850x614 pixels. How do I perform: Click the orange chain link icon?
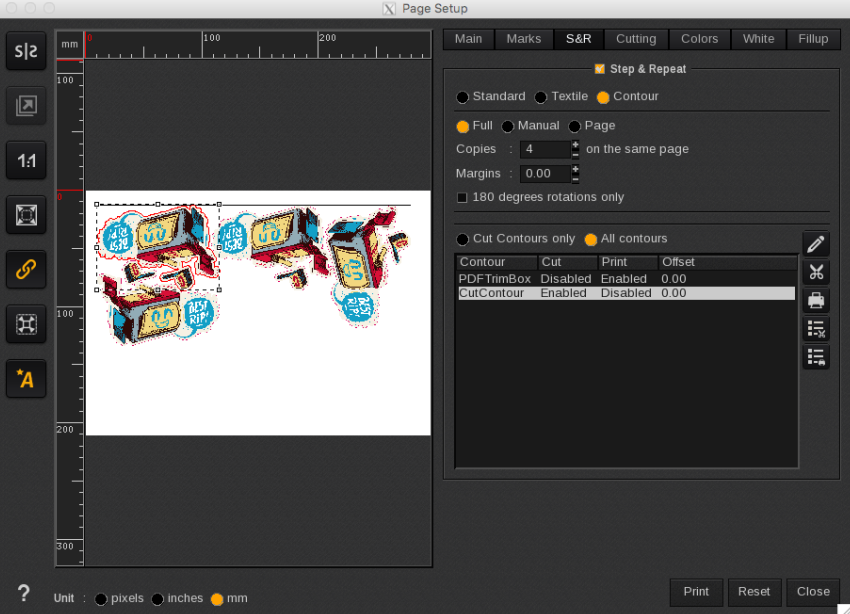26,268
